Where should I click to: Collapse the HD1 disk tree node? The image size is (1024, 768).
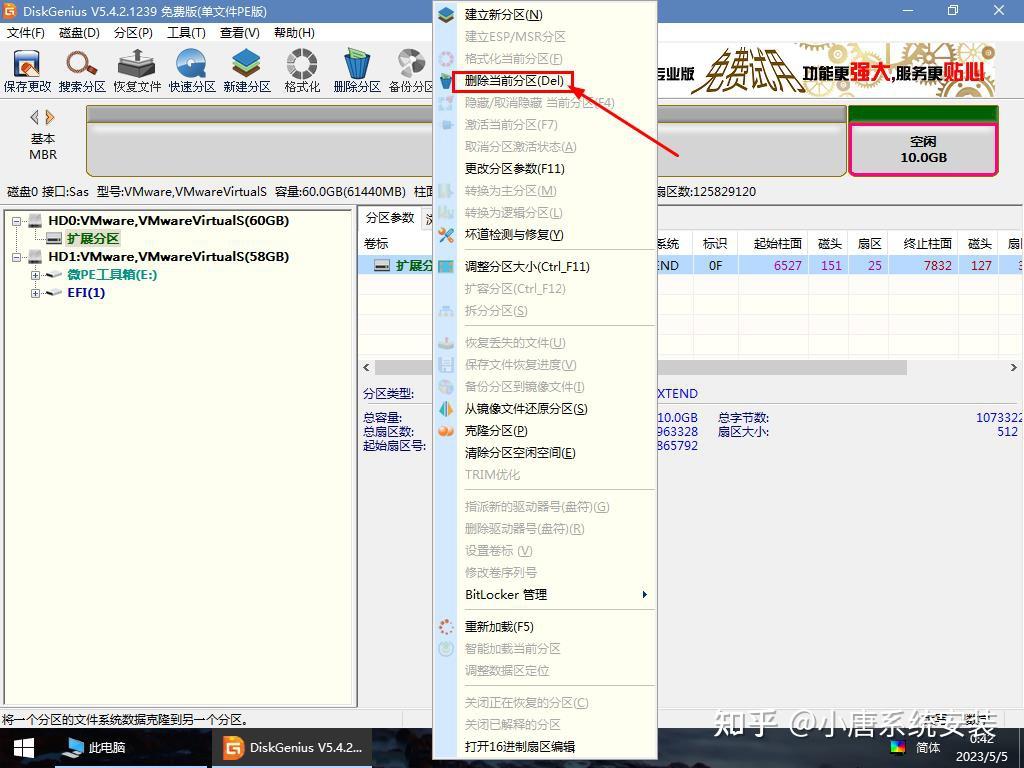coord(16,257)
